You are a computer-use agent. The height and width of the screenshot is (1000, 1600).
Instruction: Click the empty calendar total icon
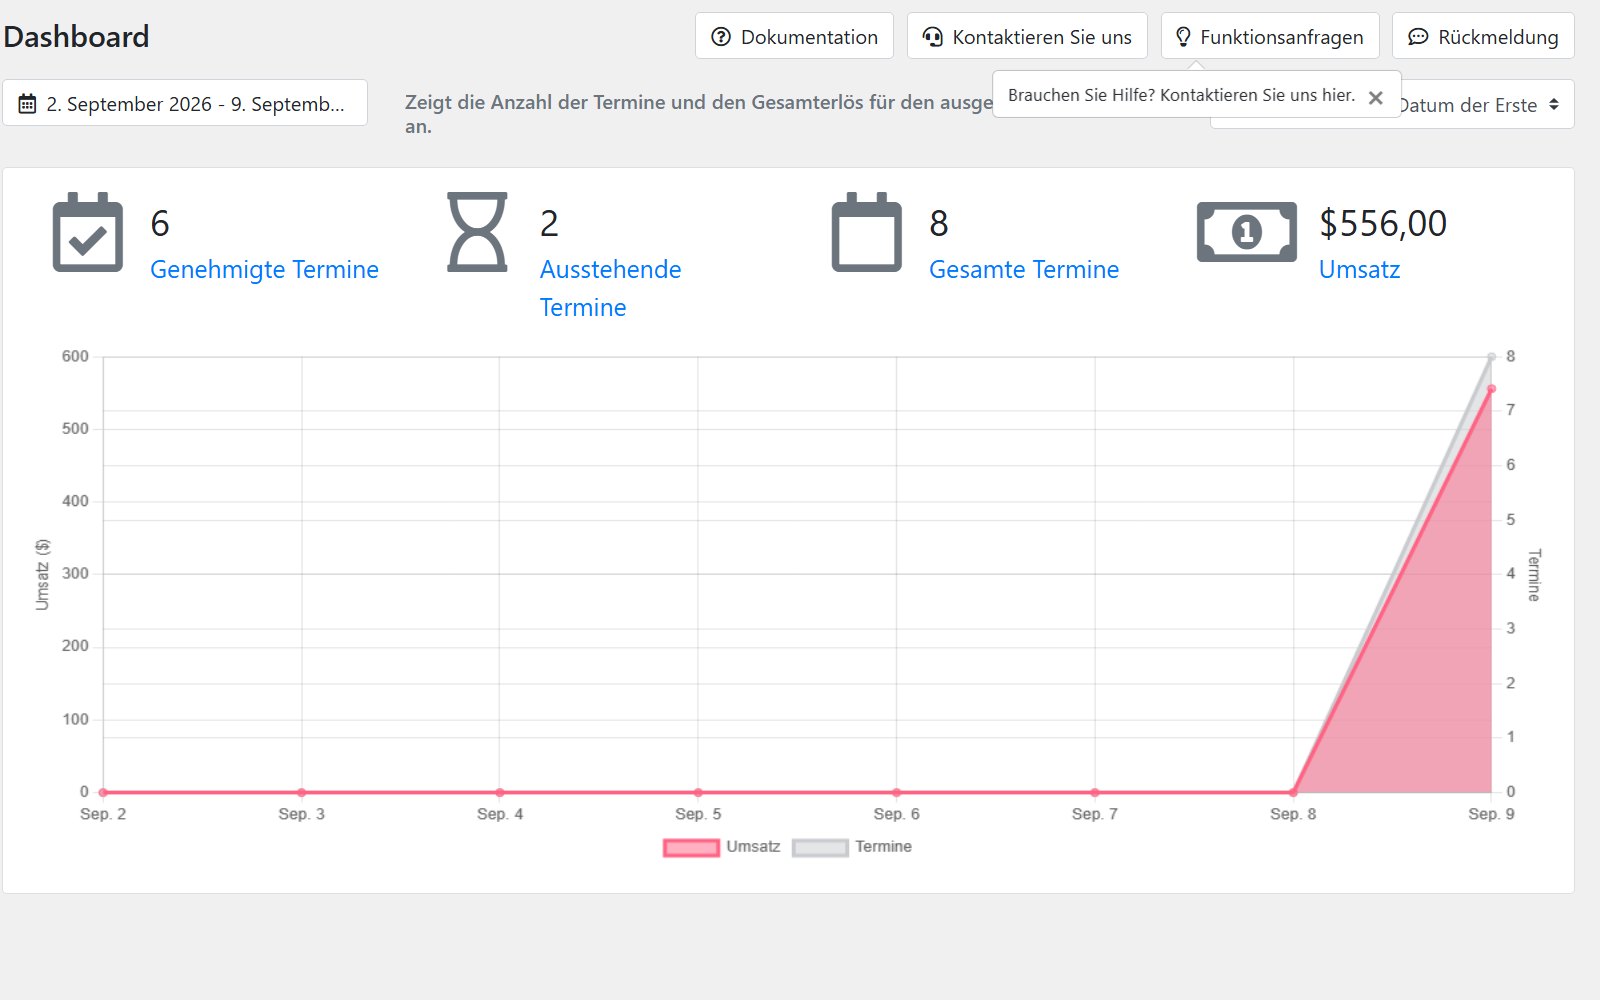pyautogui.click(x=867, y=232)
